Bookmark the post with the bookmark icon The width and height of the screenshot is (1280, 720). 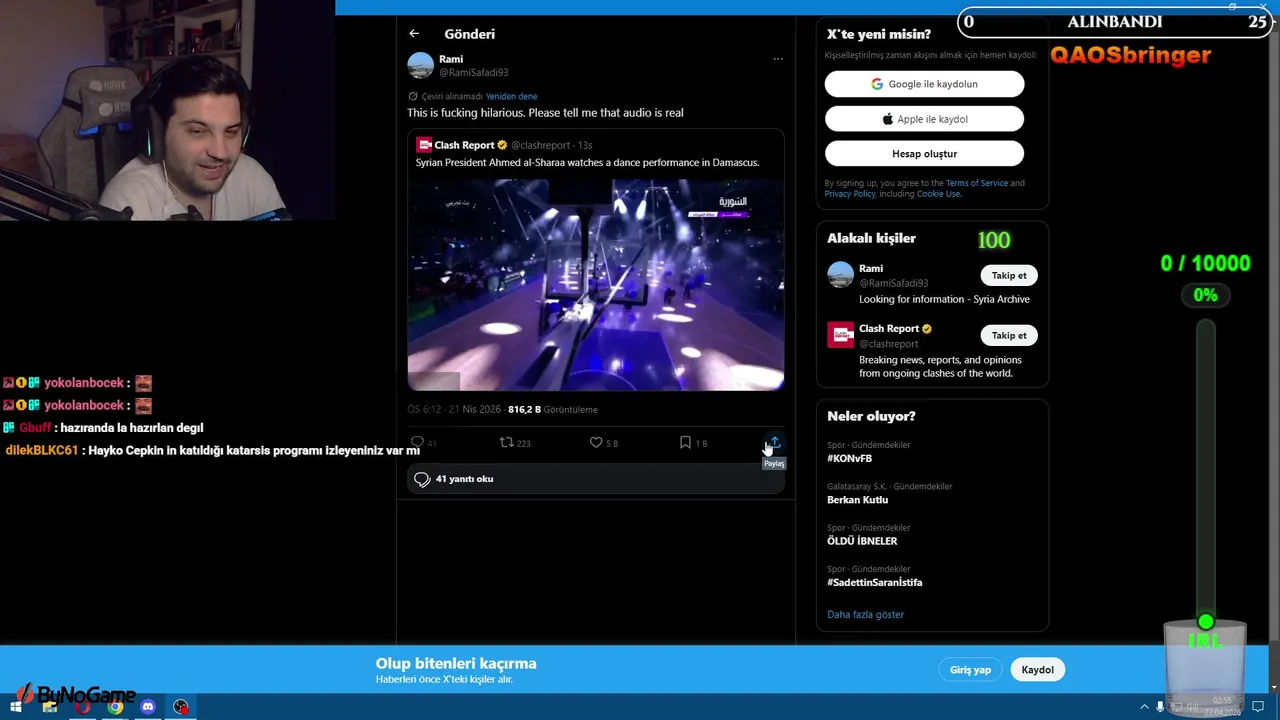click(x=685, y=442)
